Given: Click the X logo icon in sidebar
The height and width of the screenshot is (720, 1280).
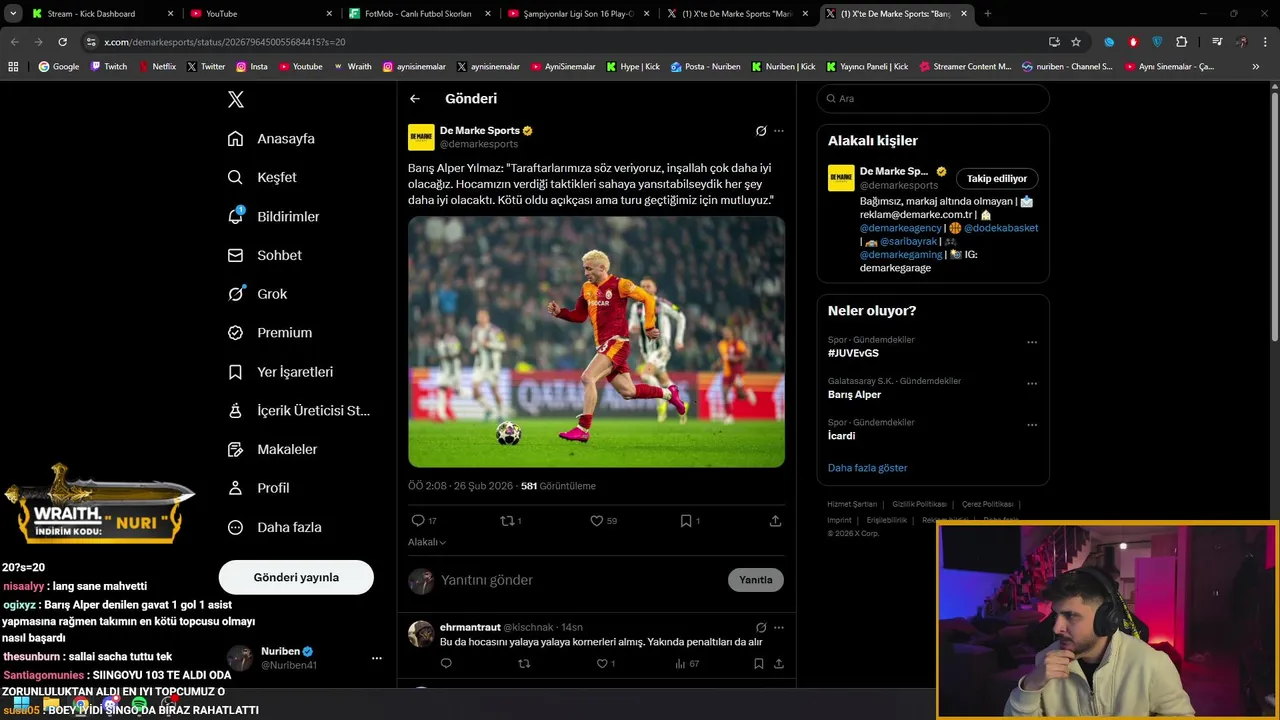Looking at the screenshot, I should (235, 99).
